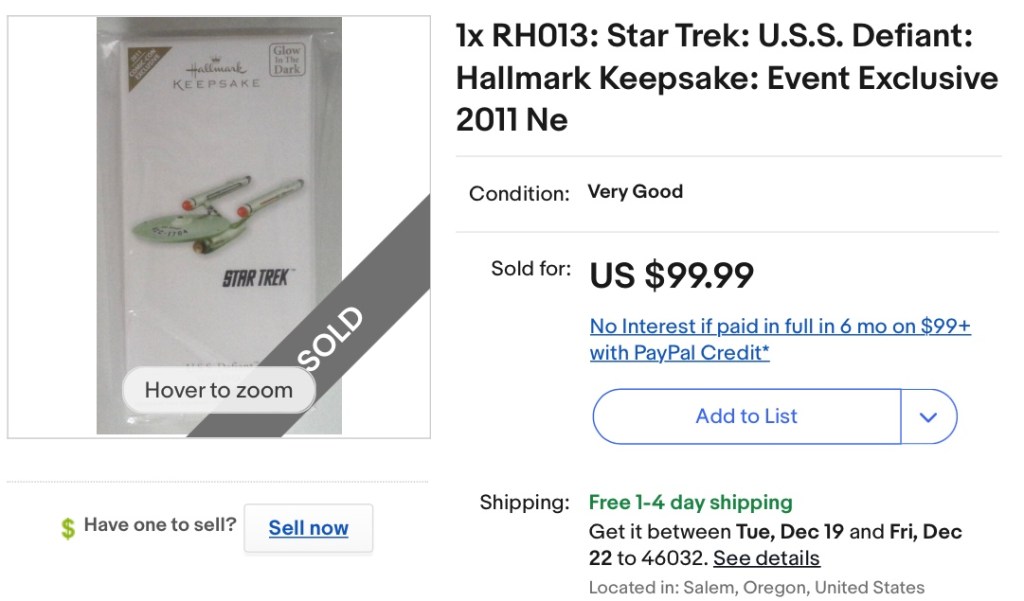The height and width of the screenshot is (601, 1024).
Task: Click the Located in Salem, Oregon text
Action: click(756, 587)
